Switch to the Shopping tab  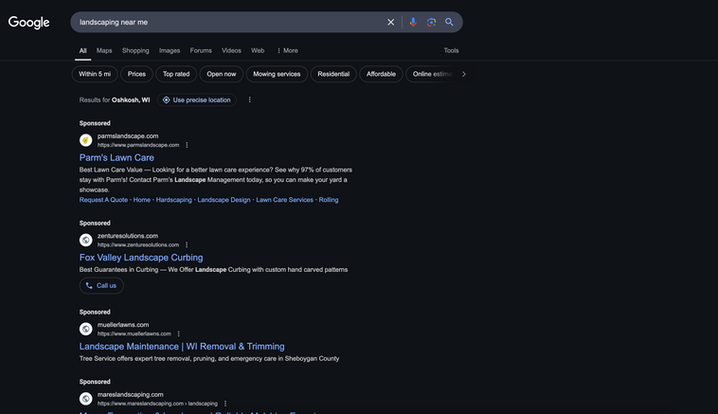pos(136,50)
